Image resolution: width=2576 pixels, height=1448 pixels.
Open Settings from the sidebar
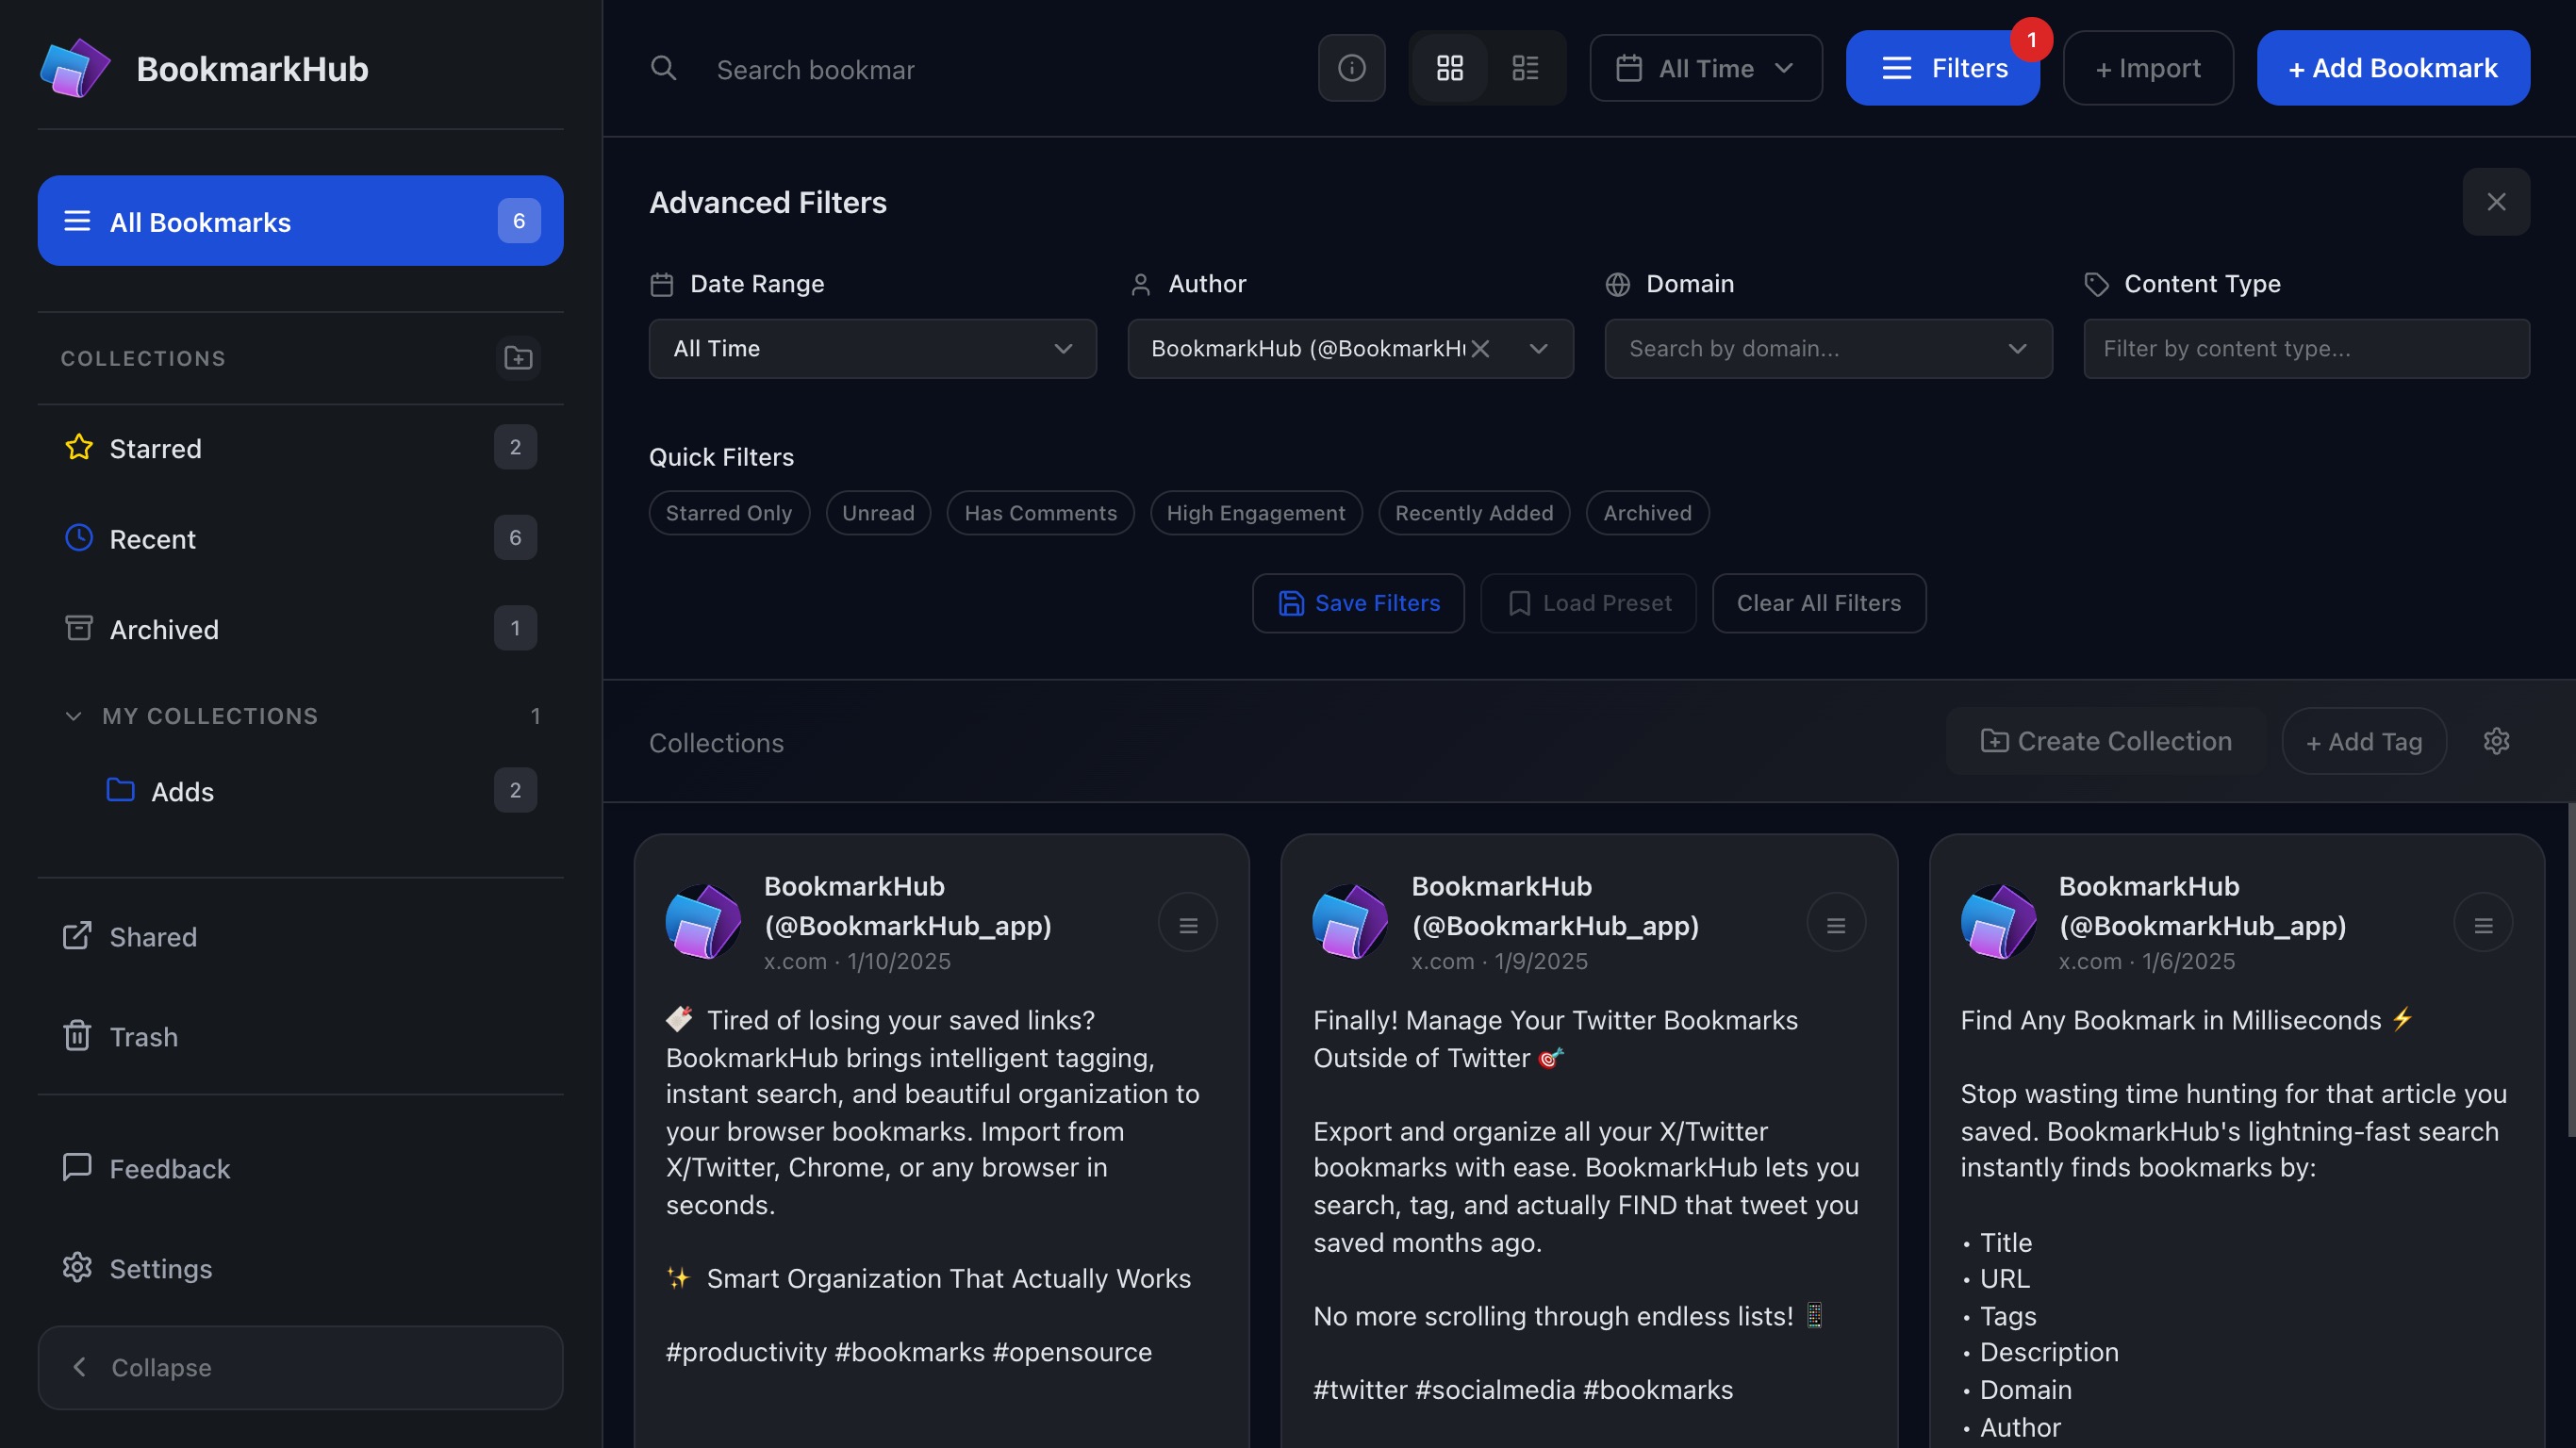(300, 1269)
